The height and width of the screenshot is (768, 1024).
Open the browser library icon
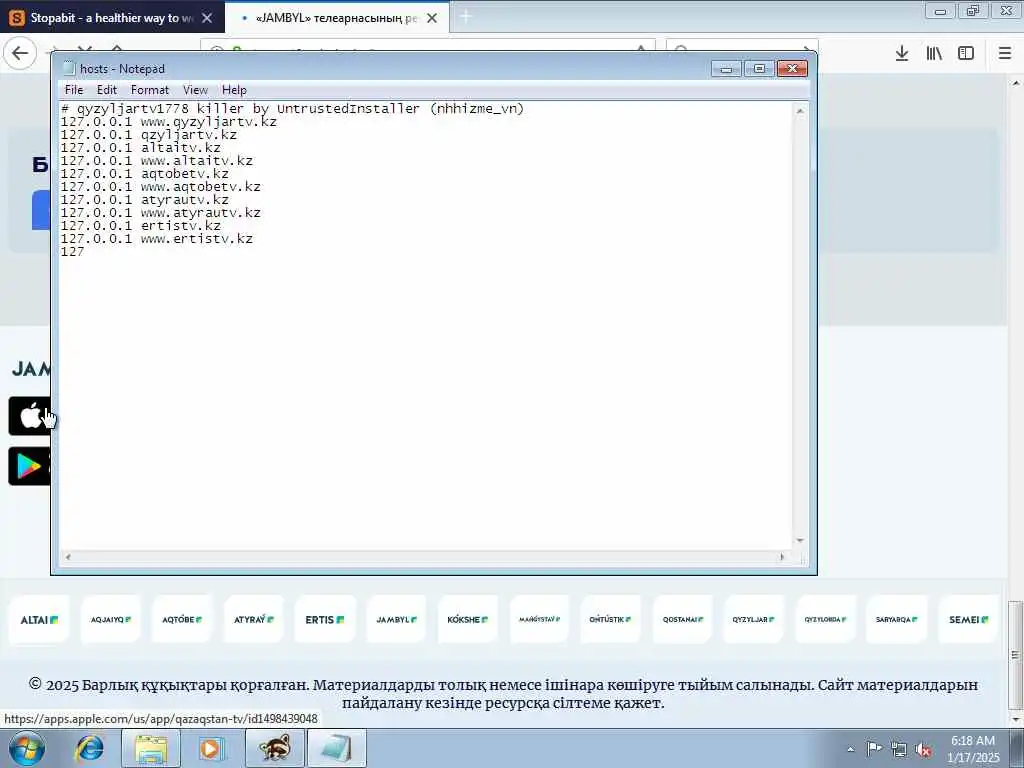tap(934, 53)
